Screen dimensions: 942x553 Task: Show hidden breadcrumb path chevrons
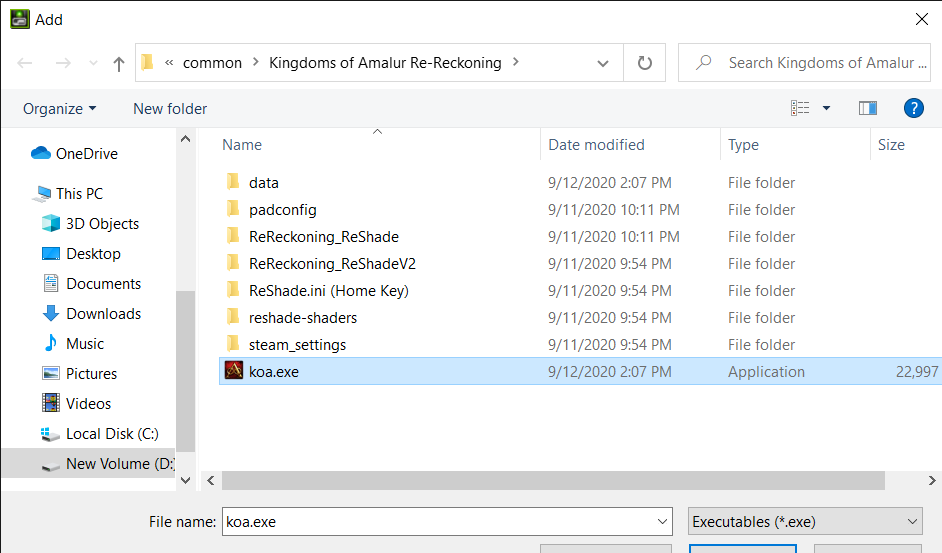click(169, 62)
